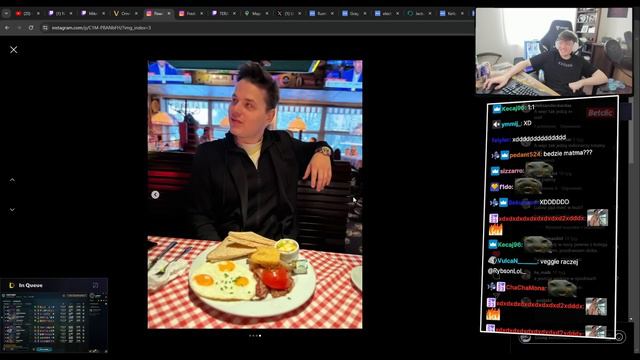Screen dimensions: 640x360
Task: Close the X (Twitter) tab
Action: (x=300, y=13)
